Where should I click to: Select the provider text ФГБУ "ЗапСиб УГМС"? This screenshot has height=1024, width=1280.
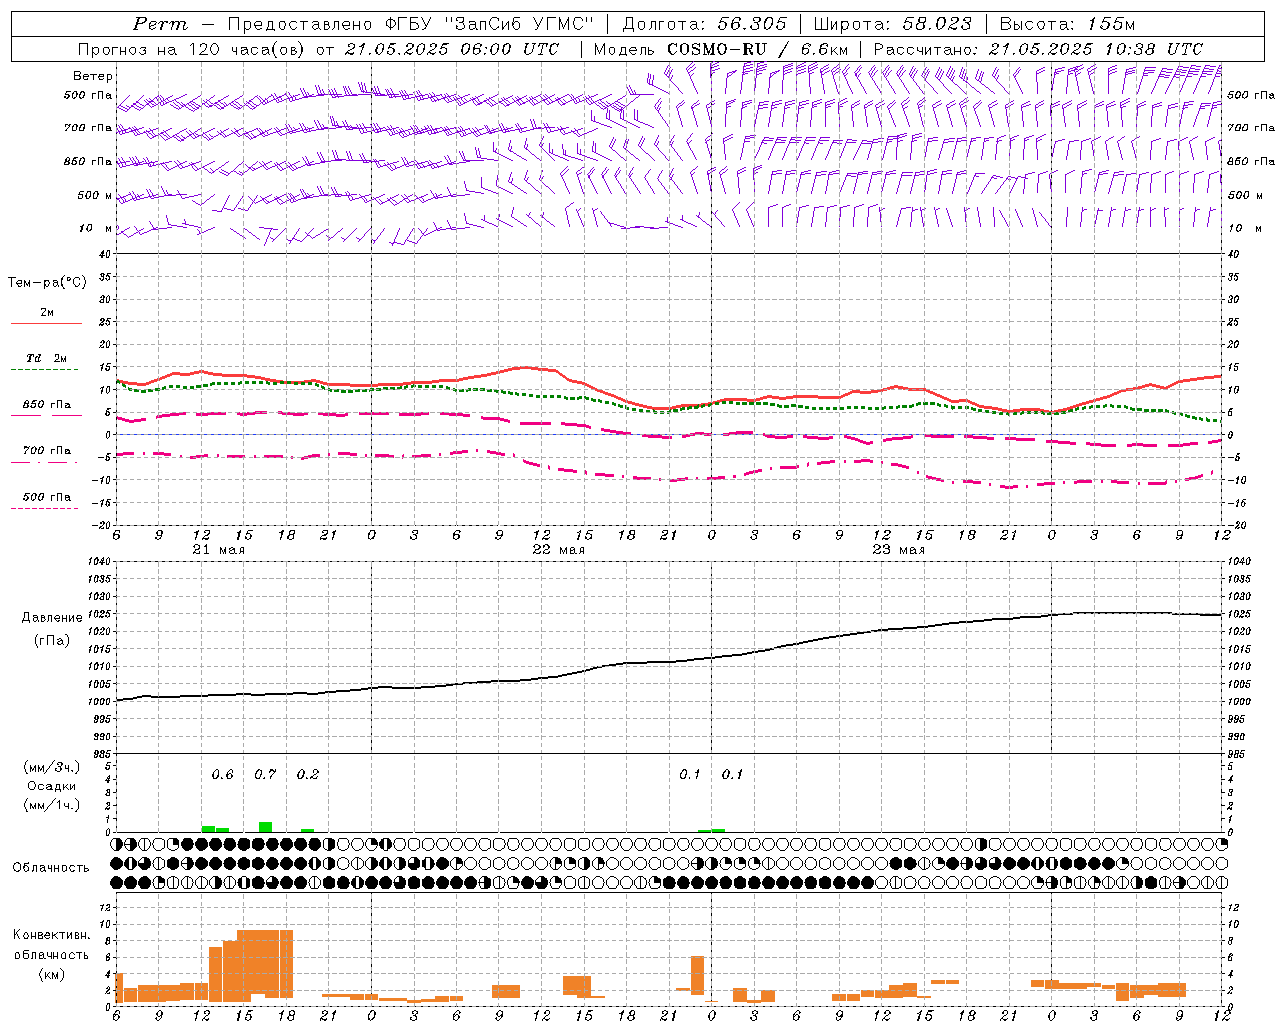coord(488,24)
